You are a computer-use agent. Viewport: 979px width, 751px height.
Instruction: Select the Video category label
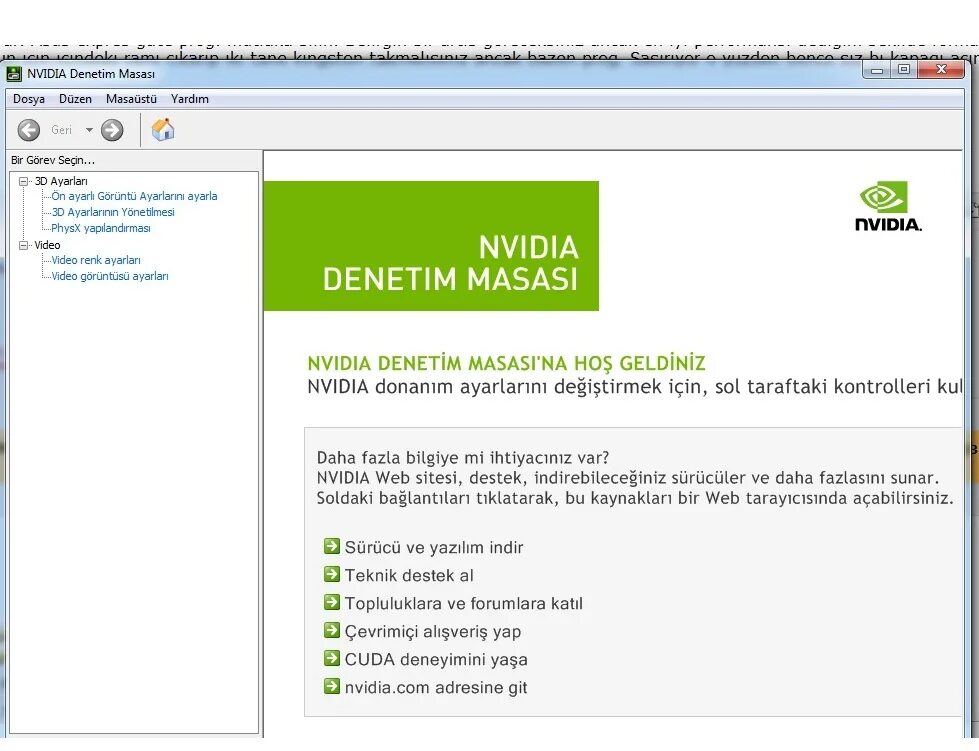(47, 245)
